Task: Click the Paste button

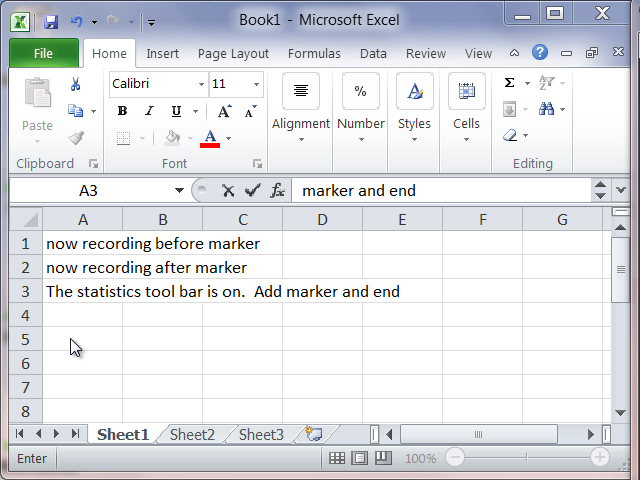Action: coord(37,106)
